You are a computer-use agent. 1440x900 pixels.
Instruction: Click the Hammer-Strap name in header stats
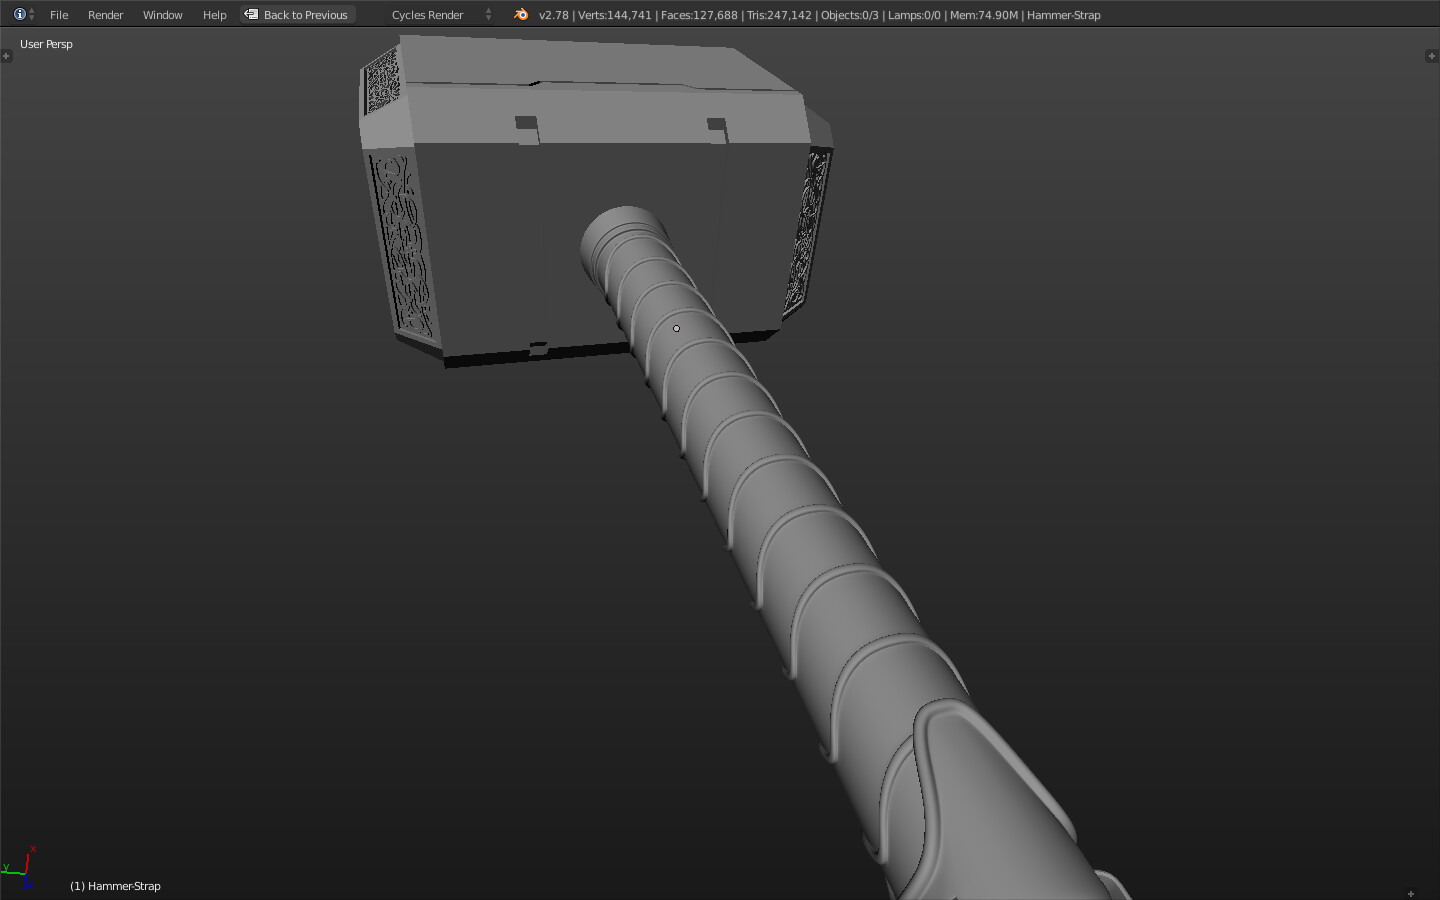click(1064, 15)
